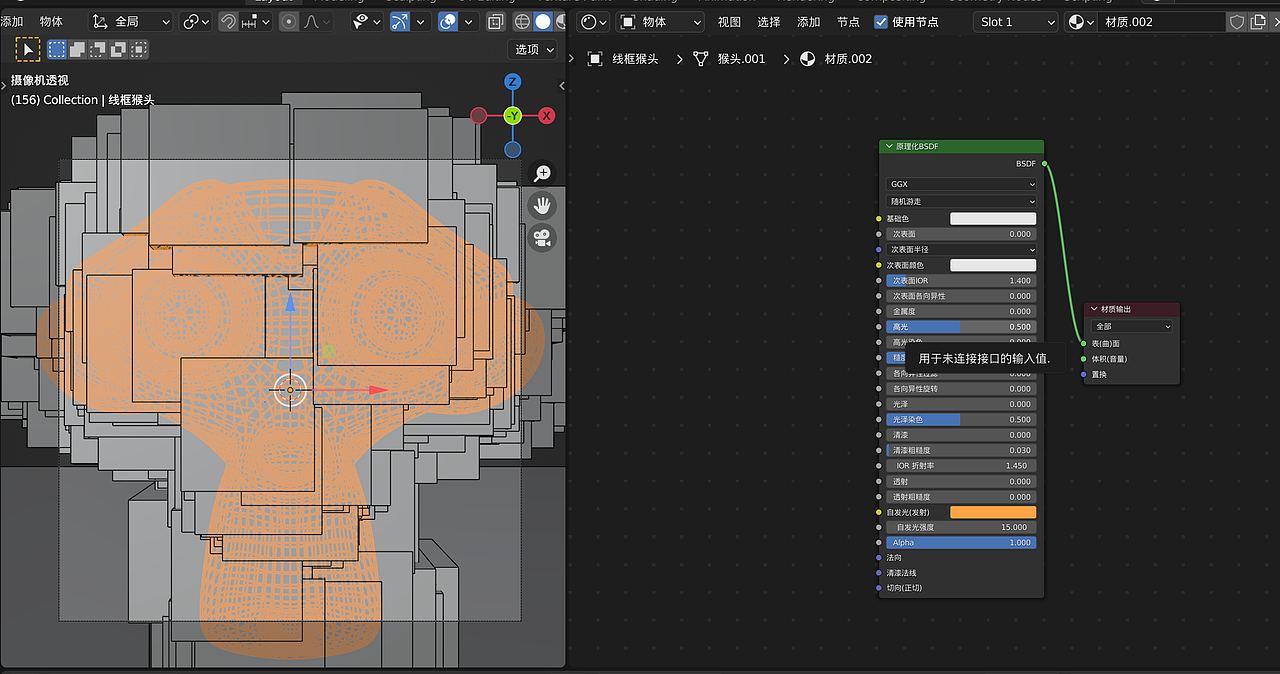Open 物体 shader type dropdown
The width and height of the screenshot is (1280, 674).
660,21
